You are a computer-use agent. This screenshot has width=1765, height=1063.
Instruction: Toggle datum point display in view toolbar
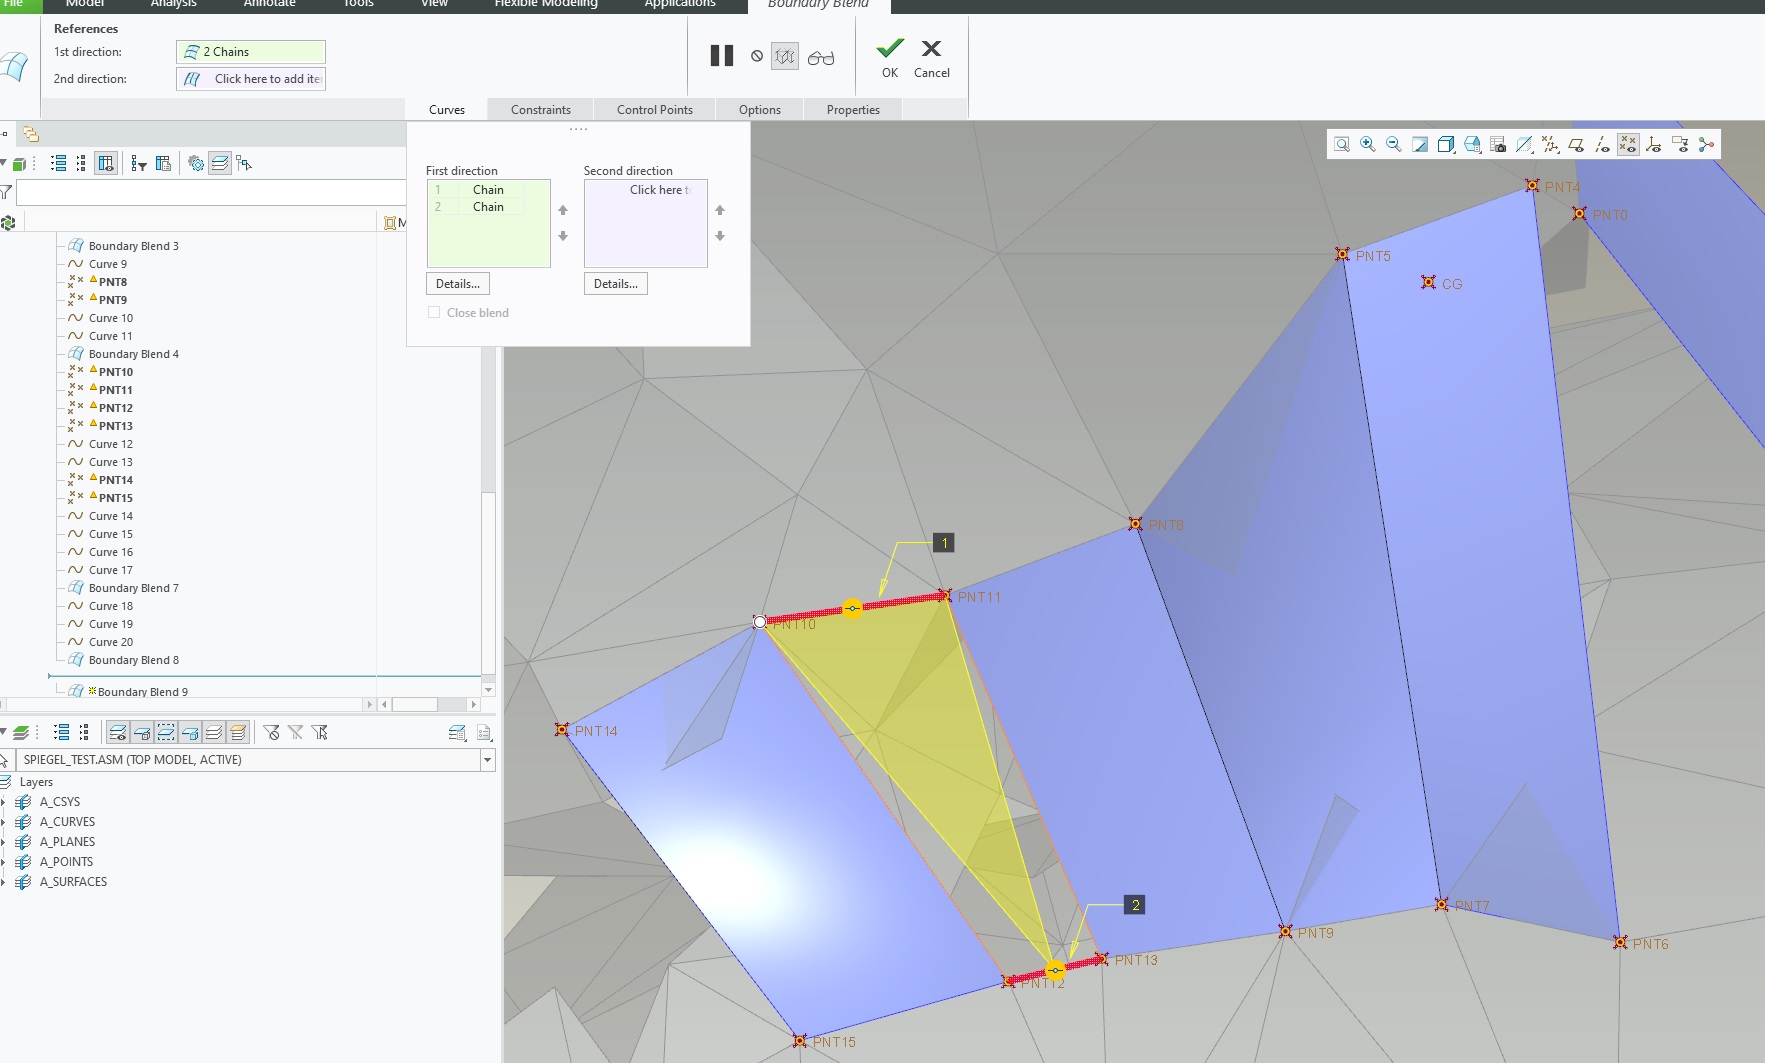[x=1628, y=145]
